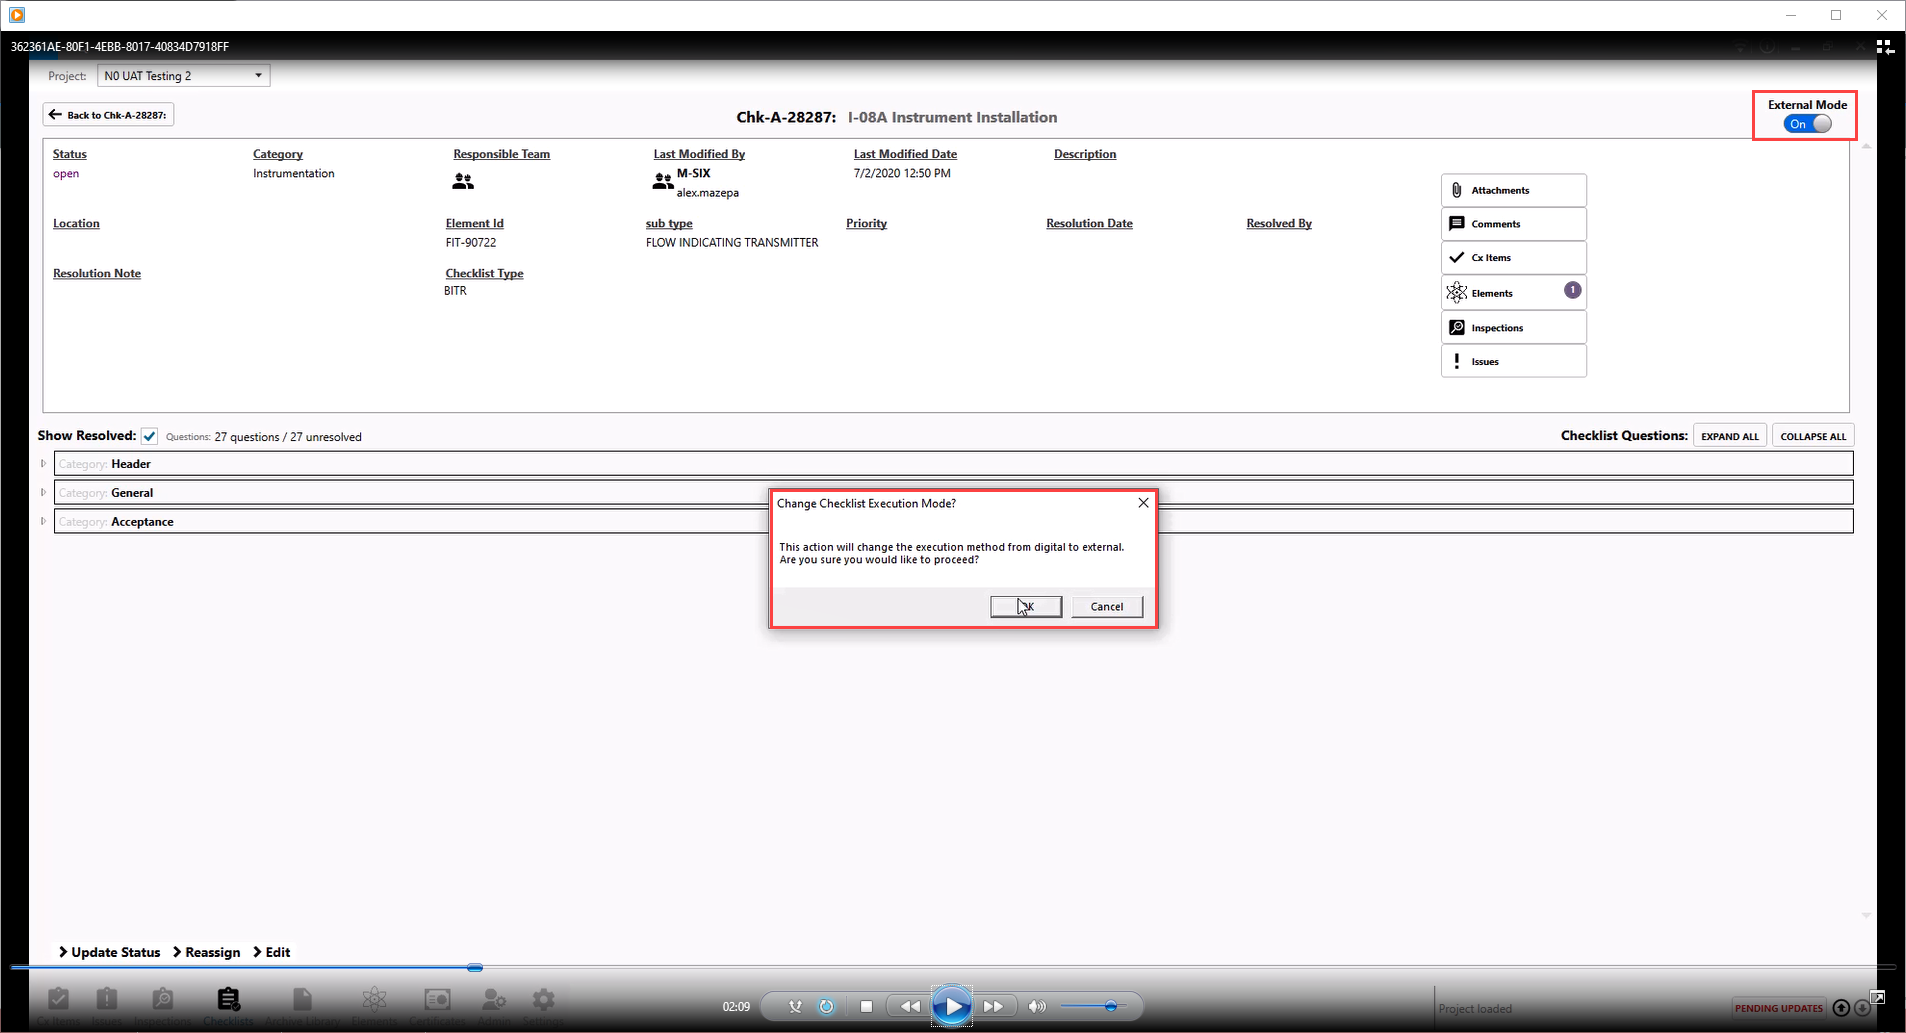Open Cx Items panel
Viewport: 1906px width, 1033px height.
1513,258
